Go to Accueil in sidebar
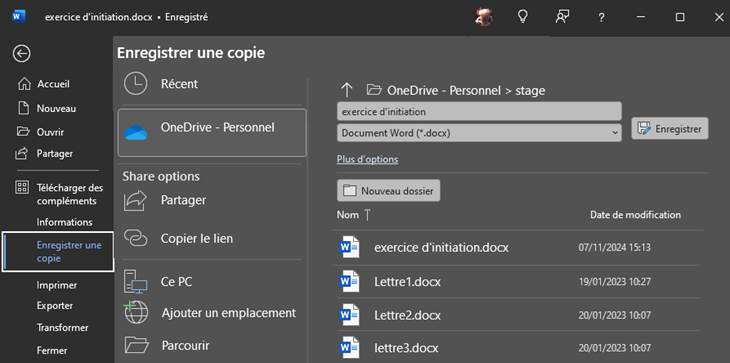The width and height of the screenshot is (730, 363). point(43,84)
